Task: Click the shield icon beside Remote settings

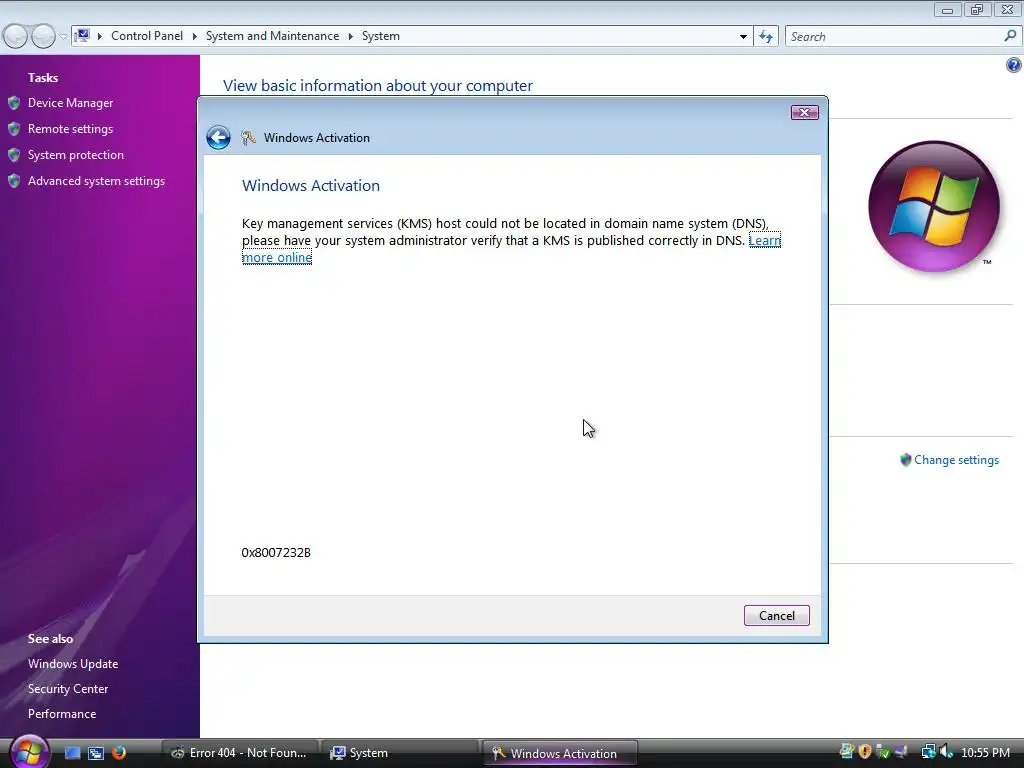Action: pyautogui.click(x=14, y=129)
